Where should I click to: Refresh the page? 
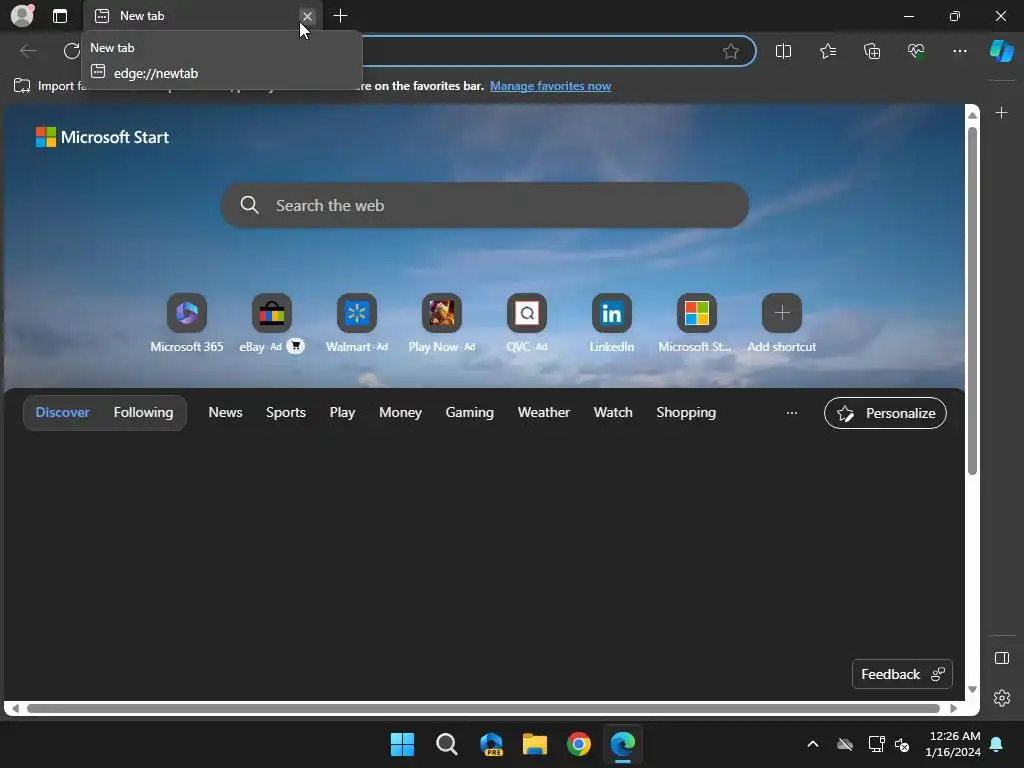(71, 51)
